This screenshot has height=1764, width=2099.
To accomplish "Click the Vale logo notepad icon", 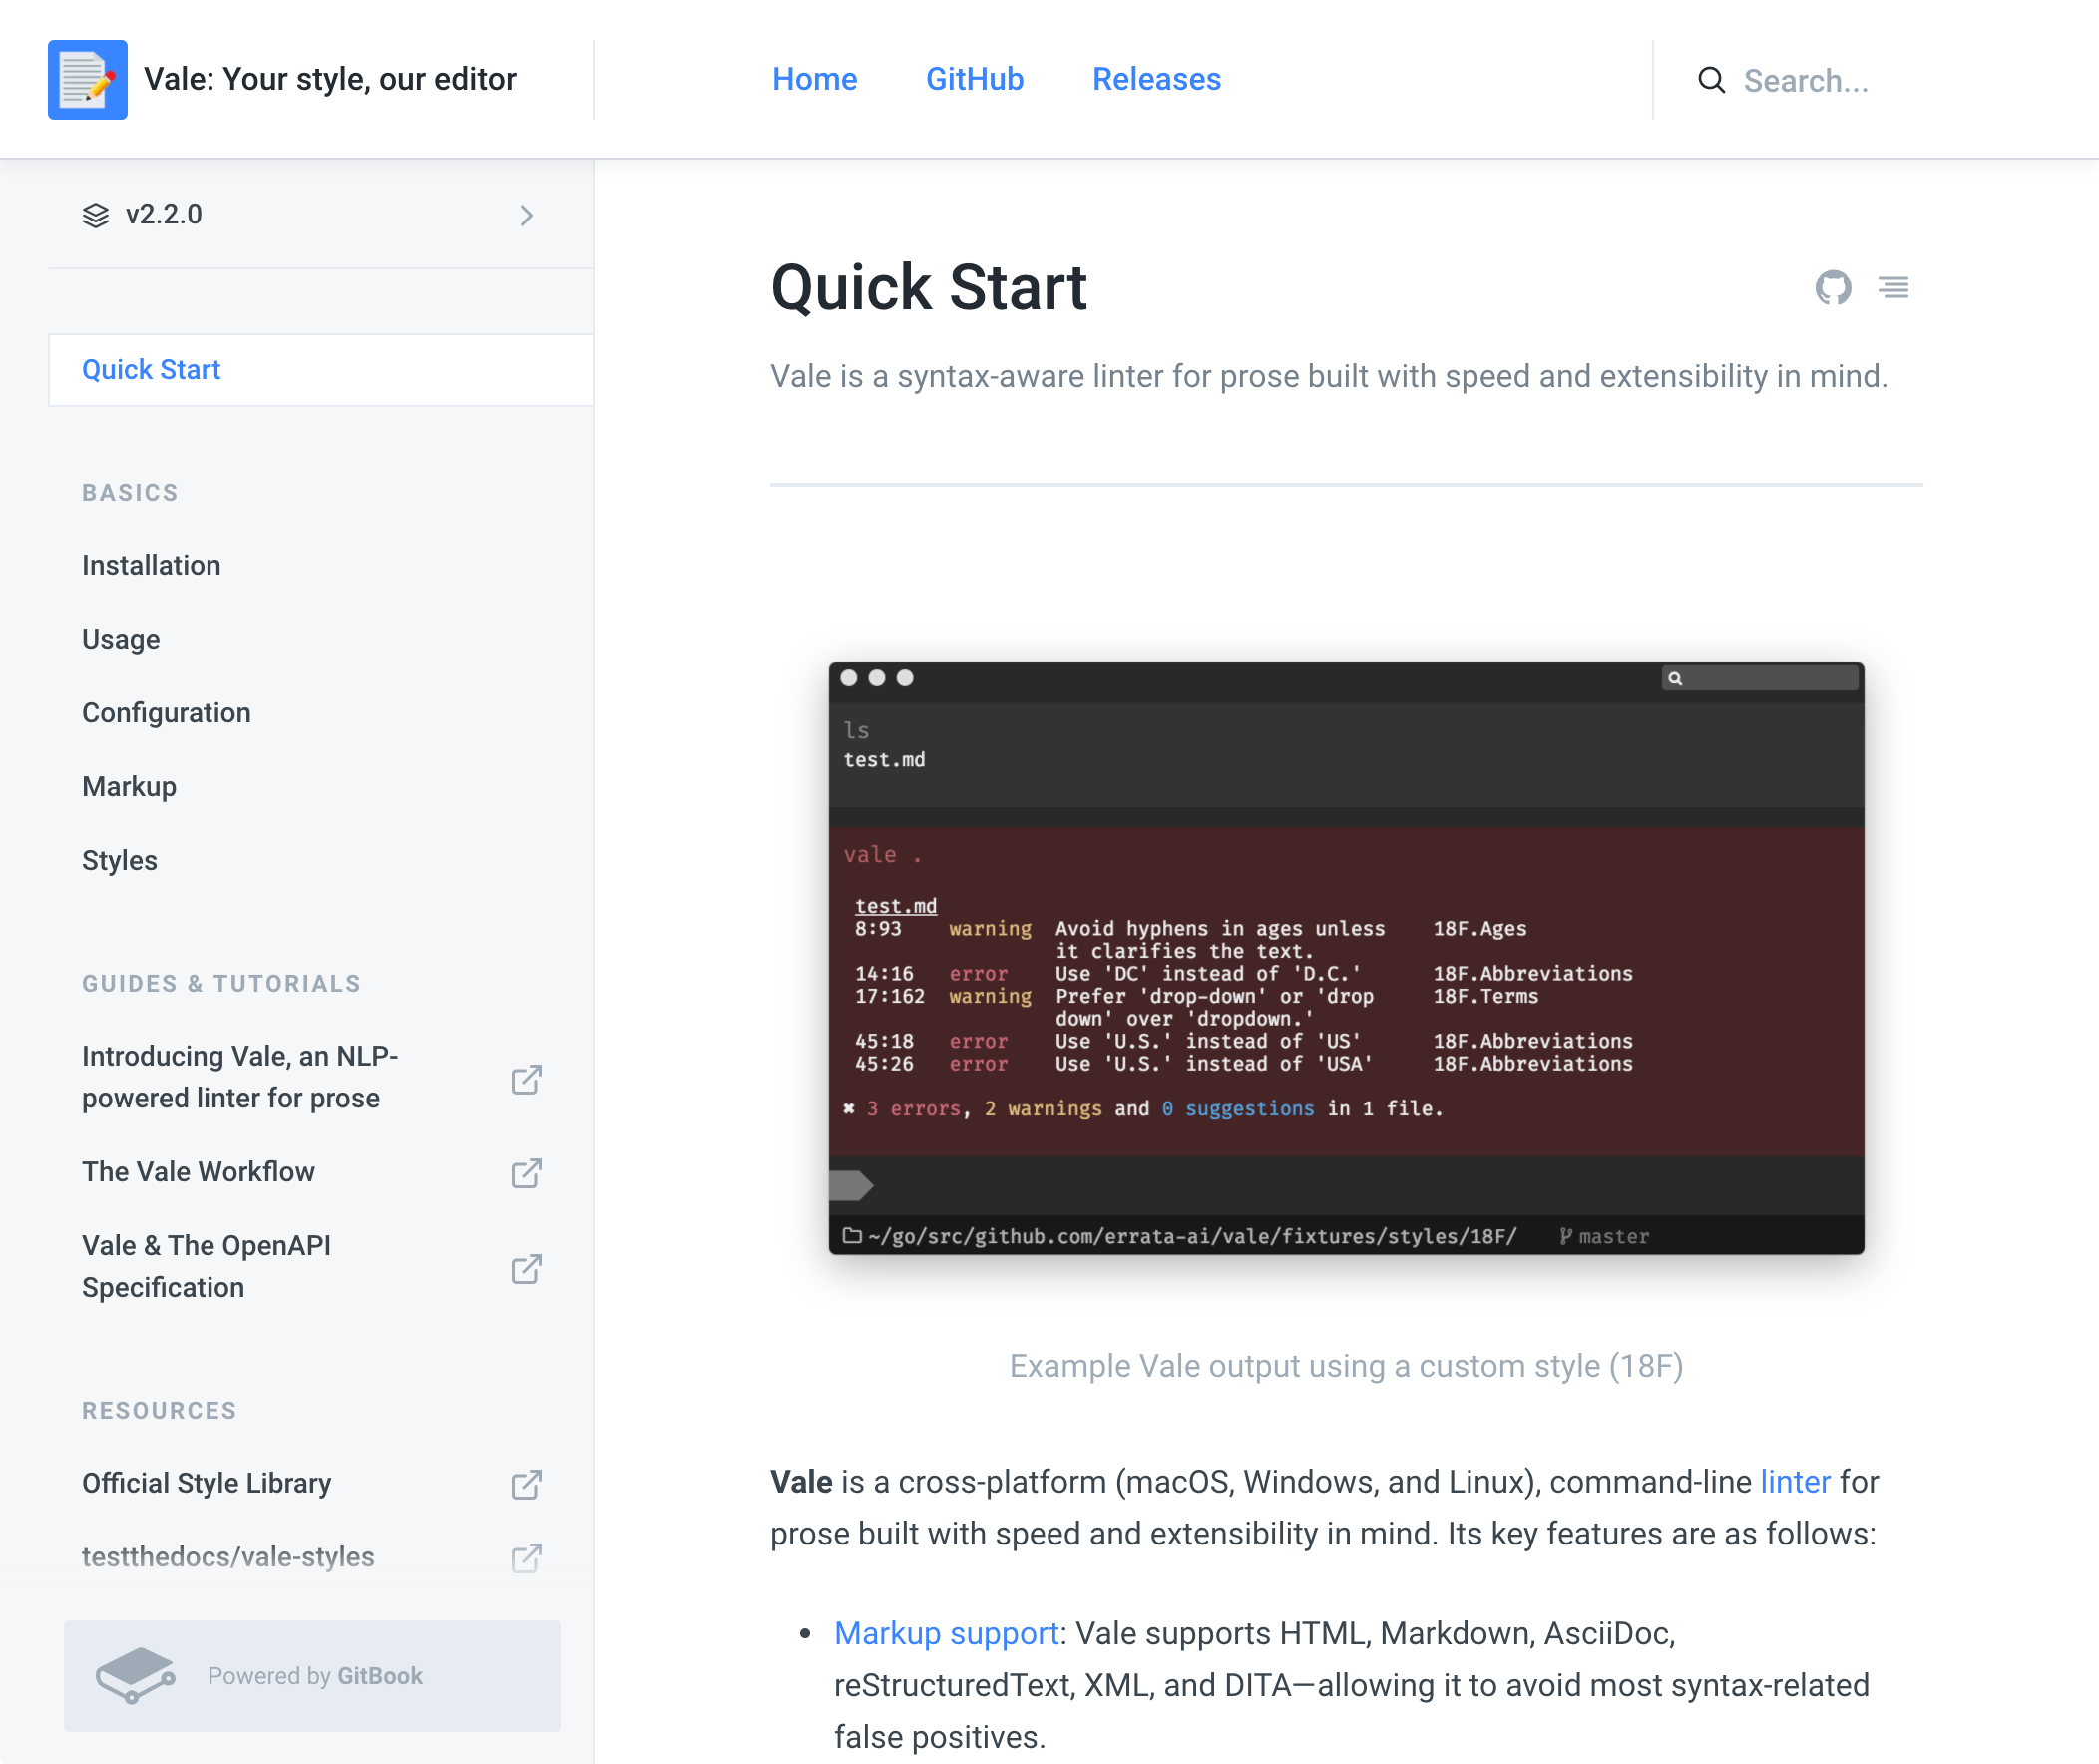I will 88,80.
